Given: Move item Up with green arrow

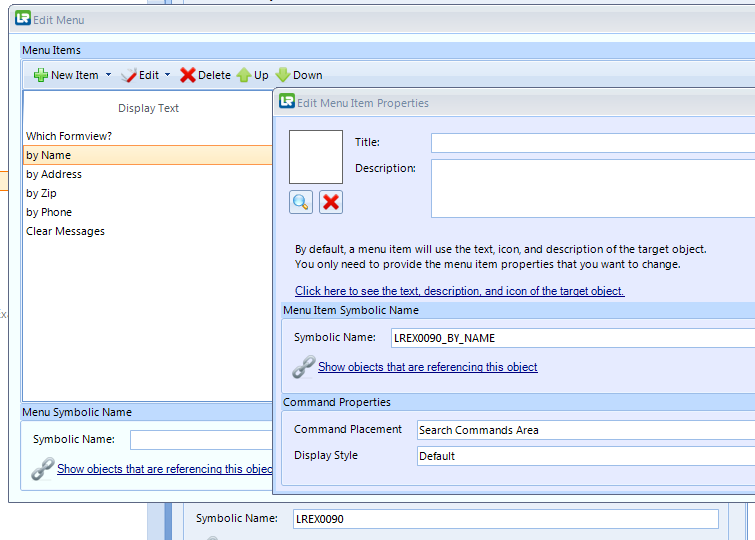Looking at the screenshot, I should click(244, 75).
